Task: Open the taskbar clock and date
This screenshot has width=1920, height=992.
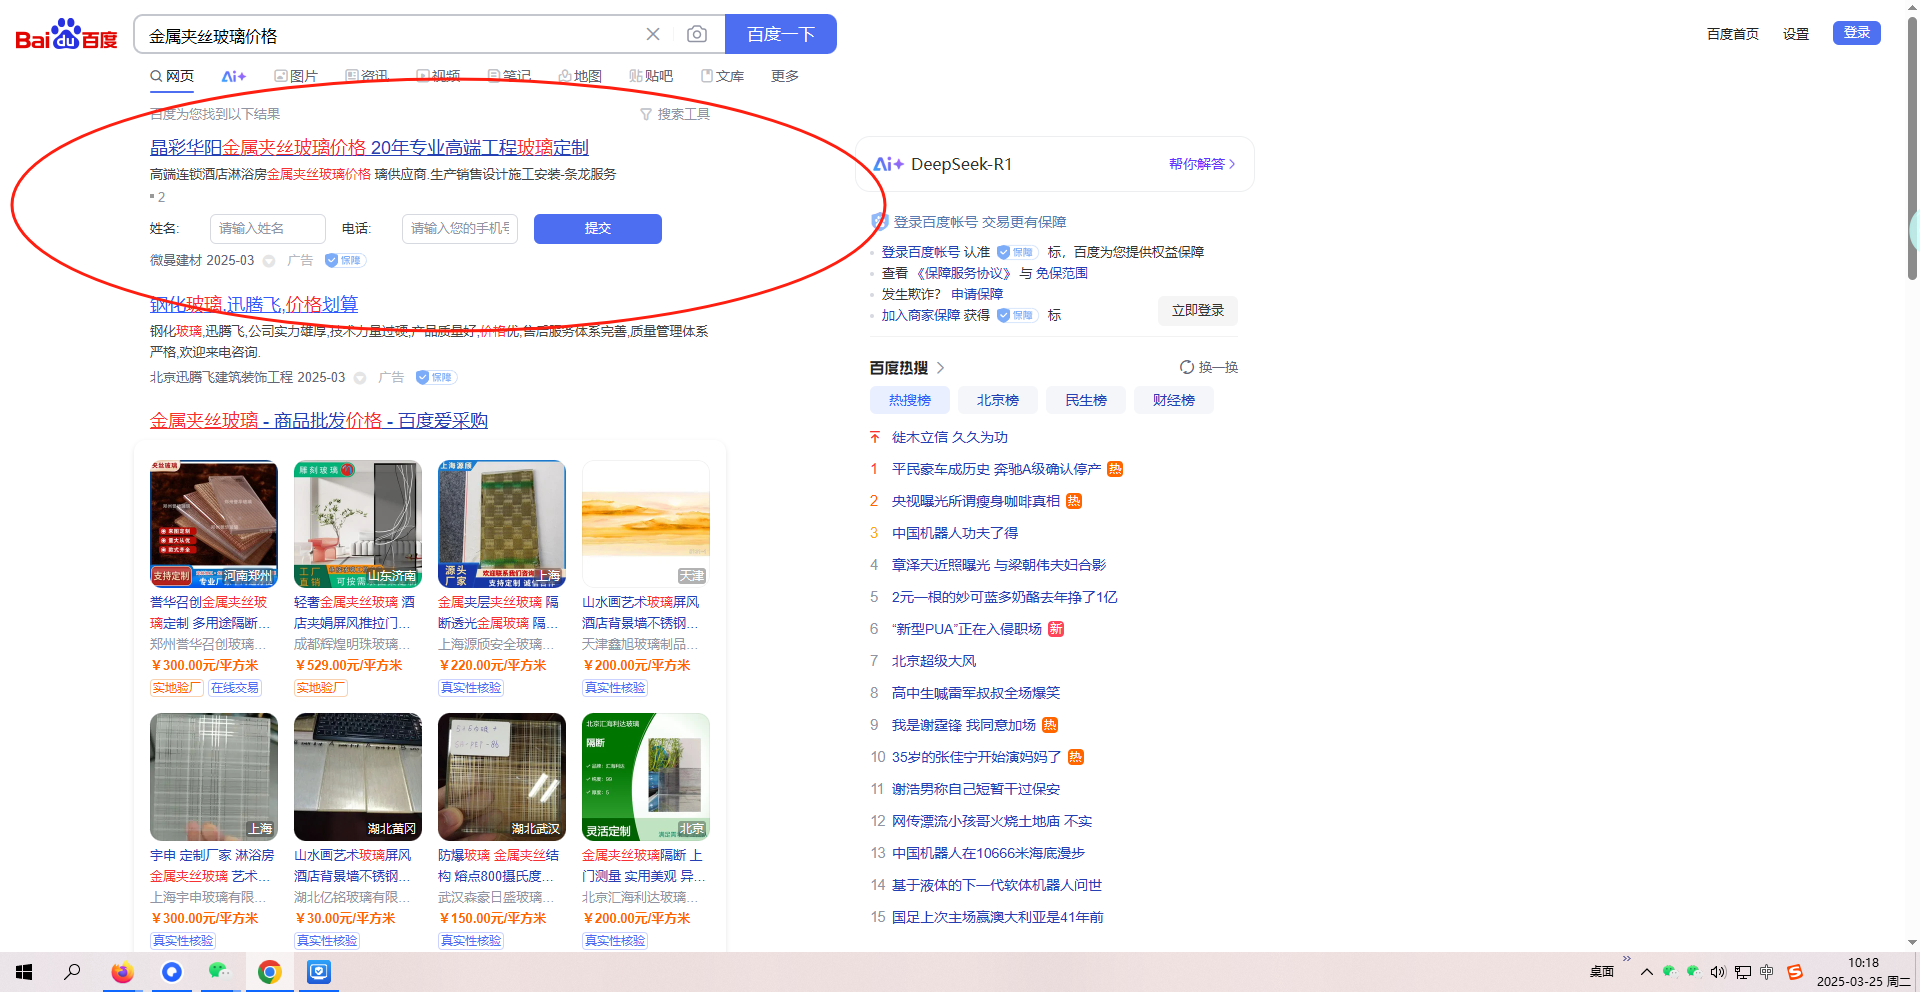Action: 1864,972
